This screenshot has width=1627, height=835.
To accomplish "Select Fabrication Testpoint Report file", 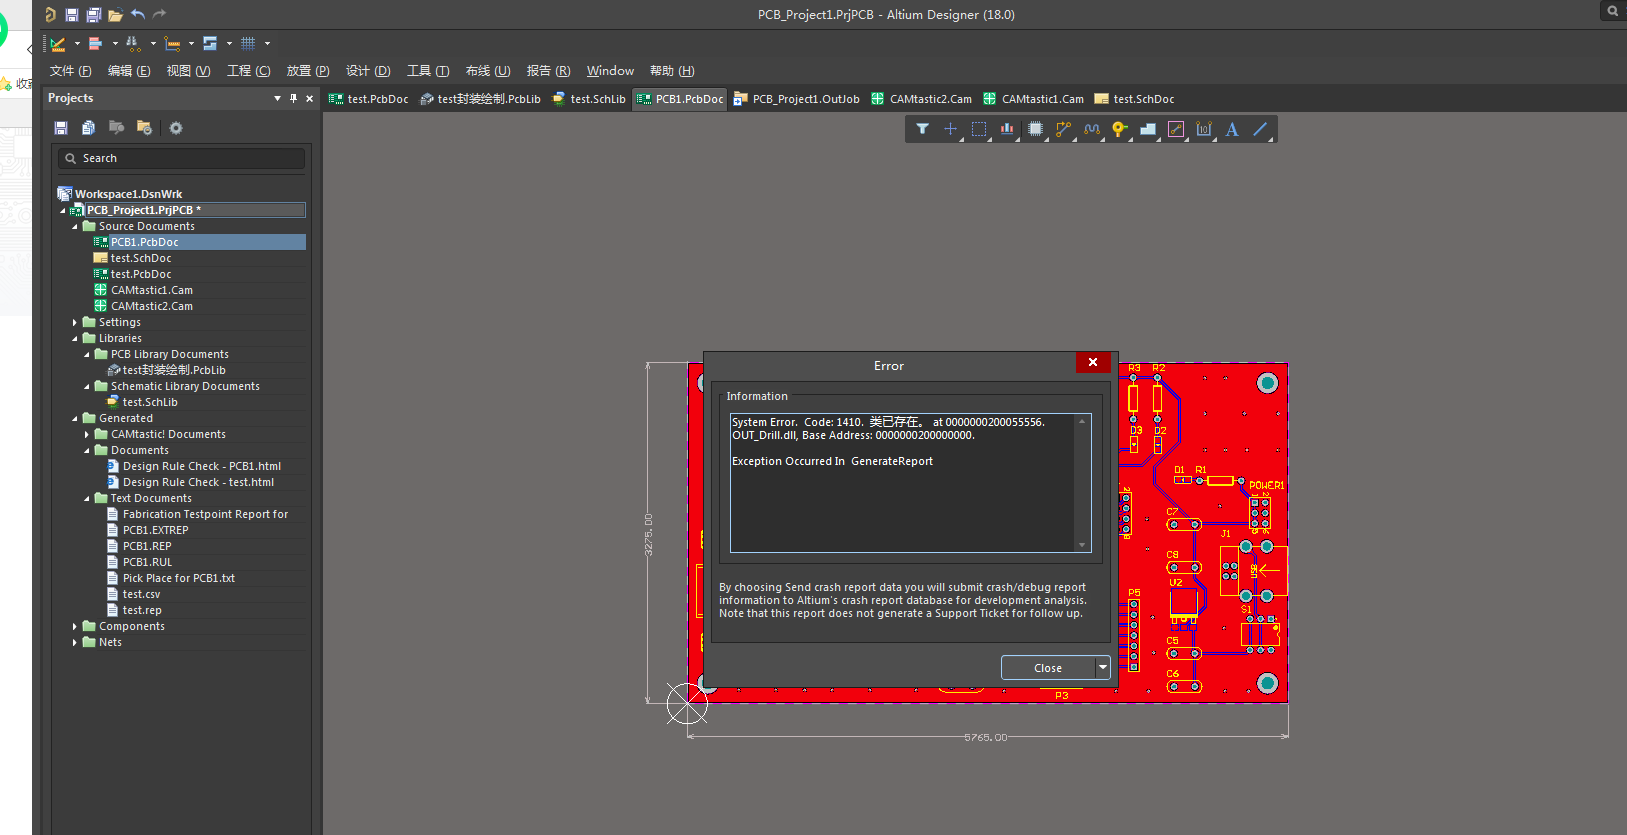I will click(x=205, y=514).
